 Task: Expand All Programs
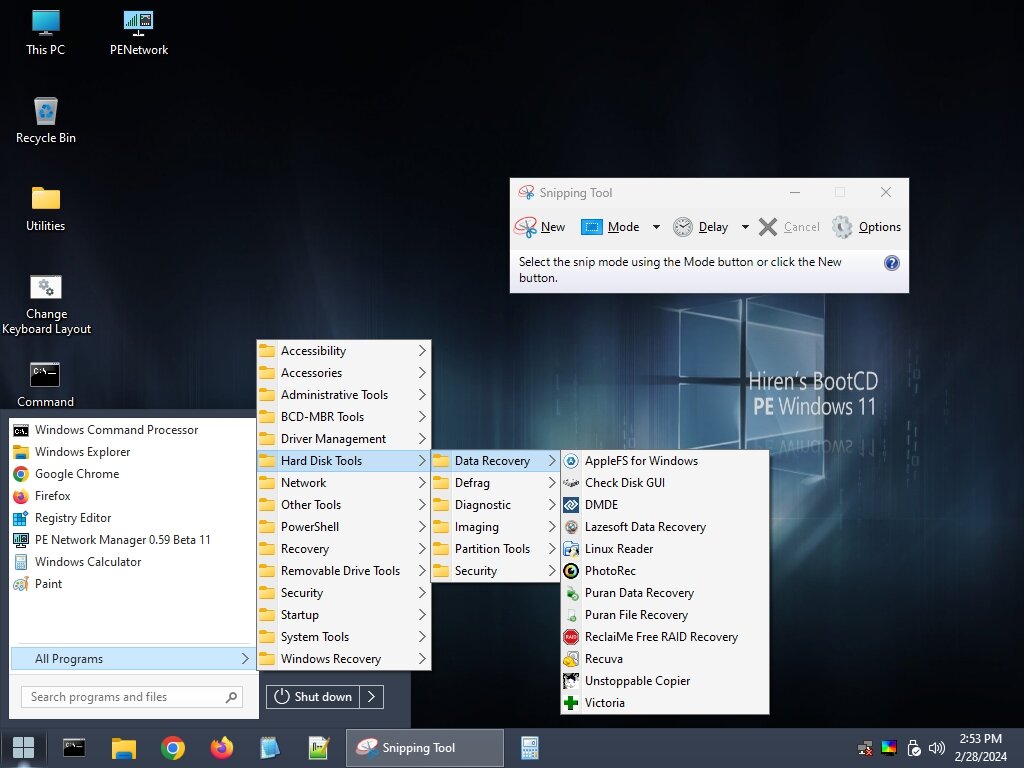pos(132,658)
